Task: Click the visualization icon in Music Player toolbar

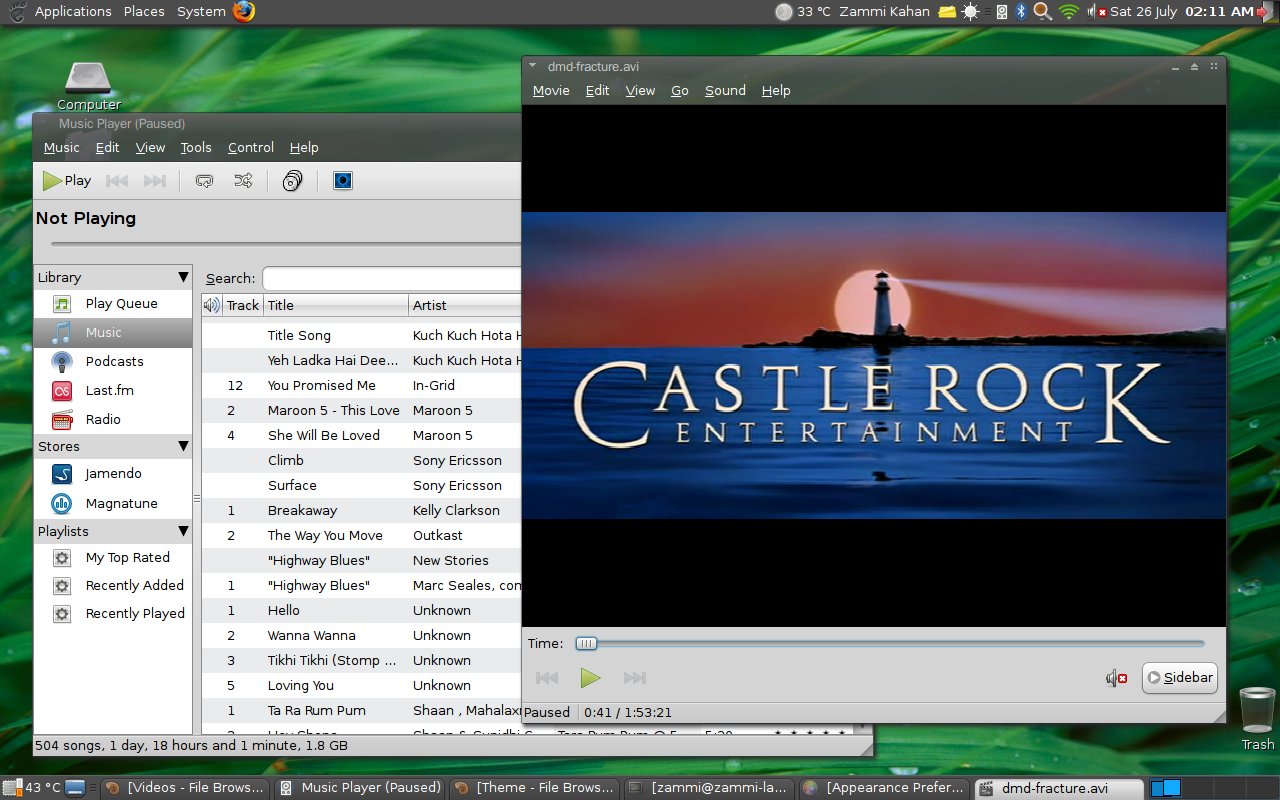Action: (343, 181)
